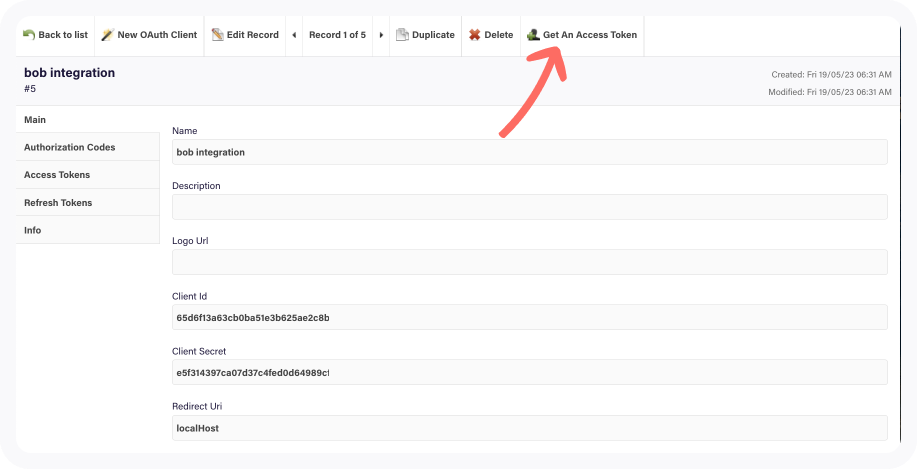
Task: Click the Created date text
Action: click(x=832, y=74)
